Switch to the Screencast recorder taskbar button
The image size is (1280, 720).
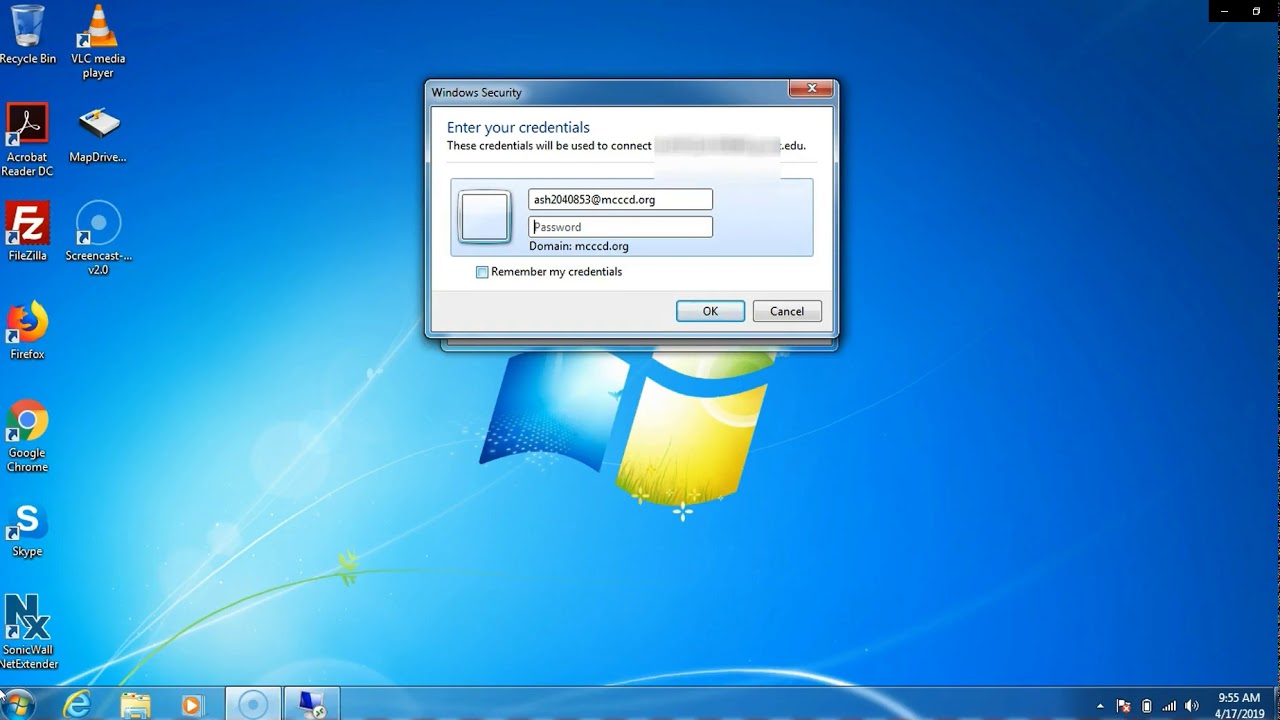253,704
